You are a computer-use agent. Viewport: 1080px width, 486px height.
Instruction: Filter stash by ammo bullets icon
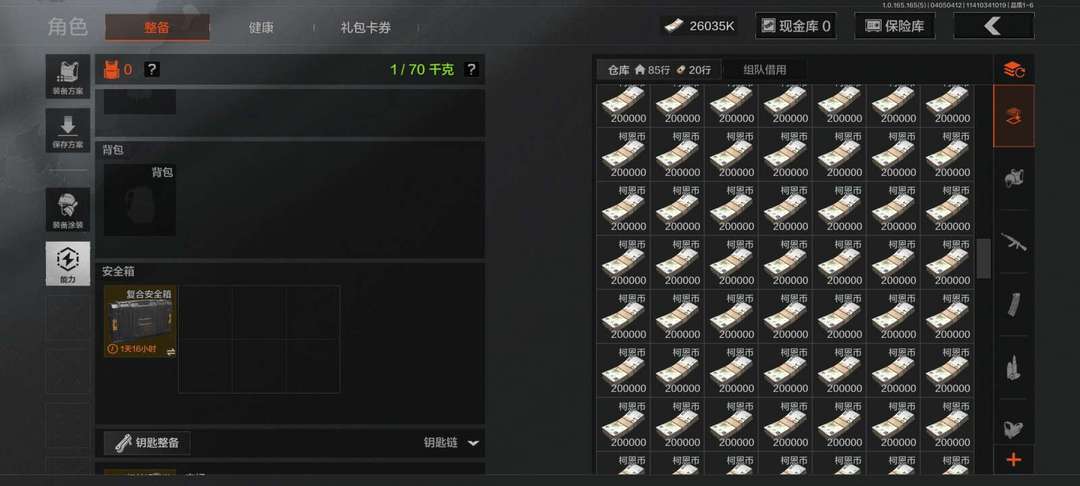pyautogui.click(x=1013, y=367)
